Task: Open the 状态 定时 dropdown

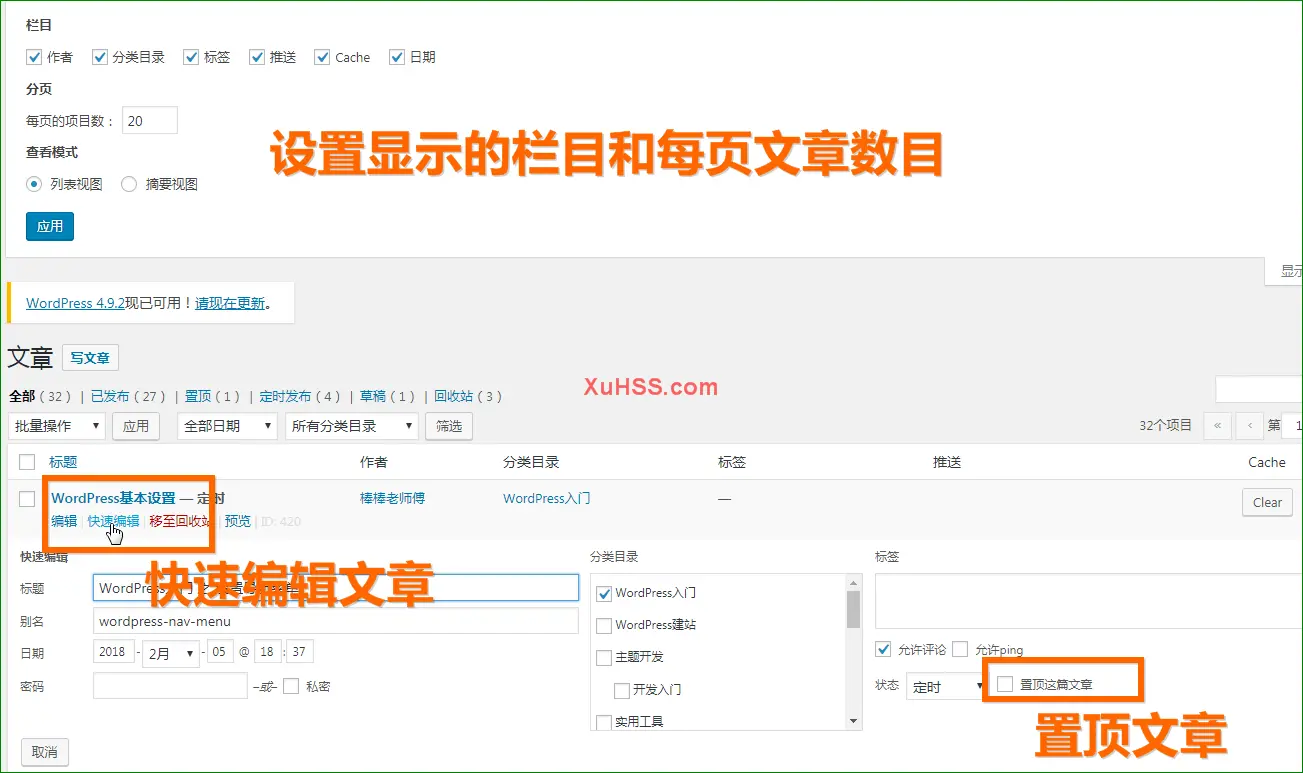Action: (947, 686)
